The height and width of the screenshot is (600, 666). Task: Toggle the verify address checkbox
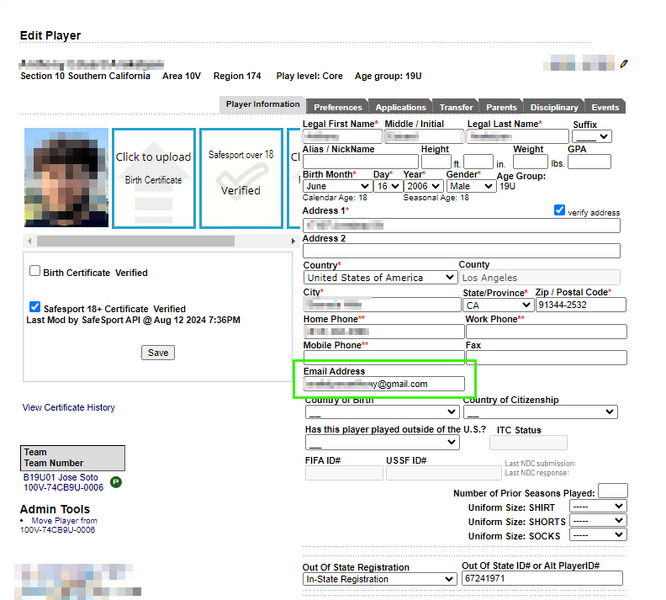tap(559, 210)
